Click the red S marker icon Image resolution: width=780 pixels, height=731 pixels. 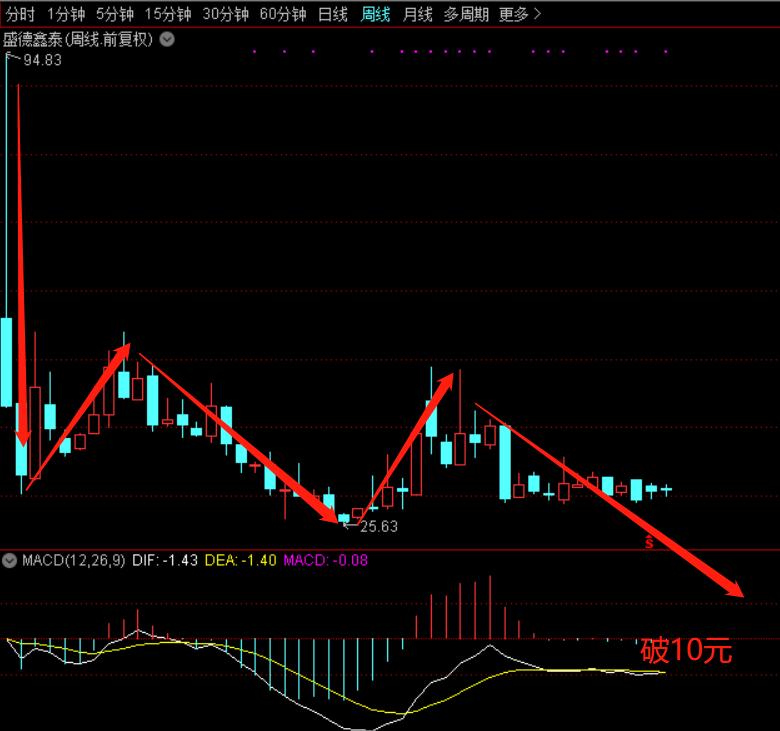pyautogui.click(x=649, y=541)
